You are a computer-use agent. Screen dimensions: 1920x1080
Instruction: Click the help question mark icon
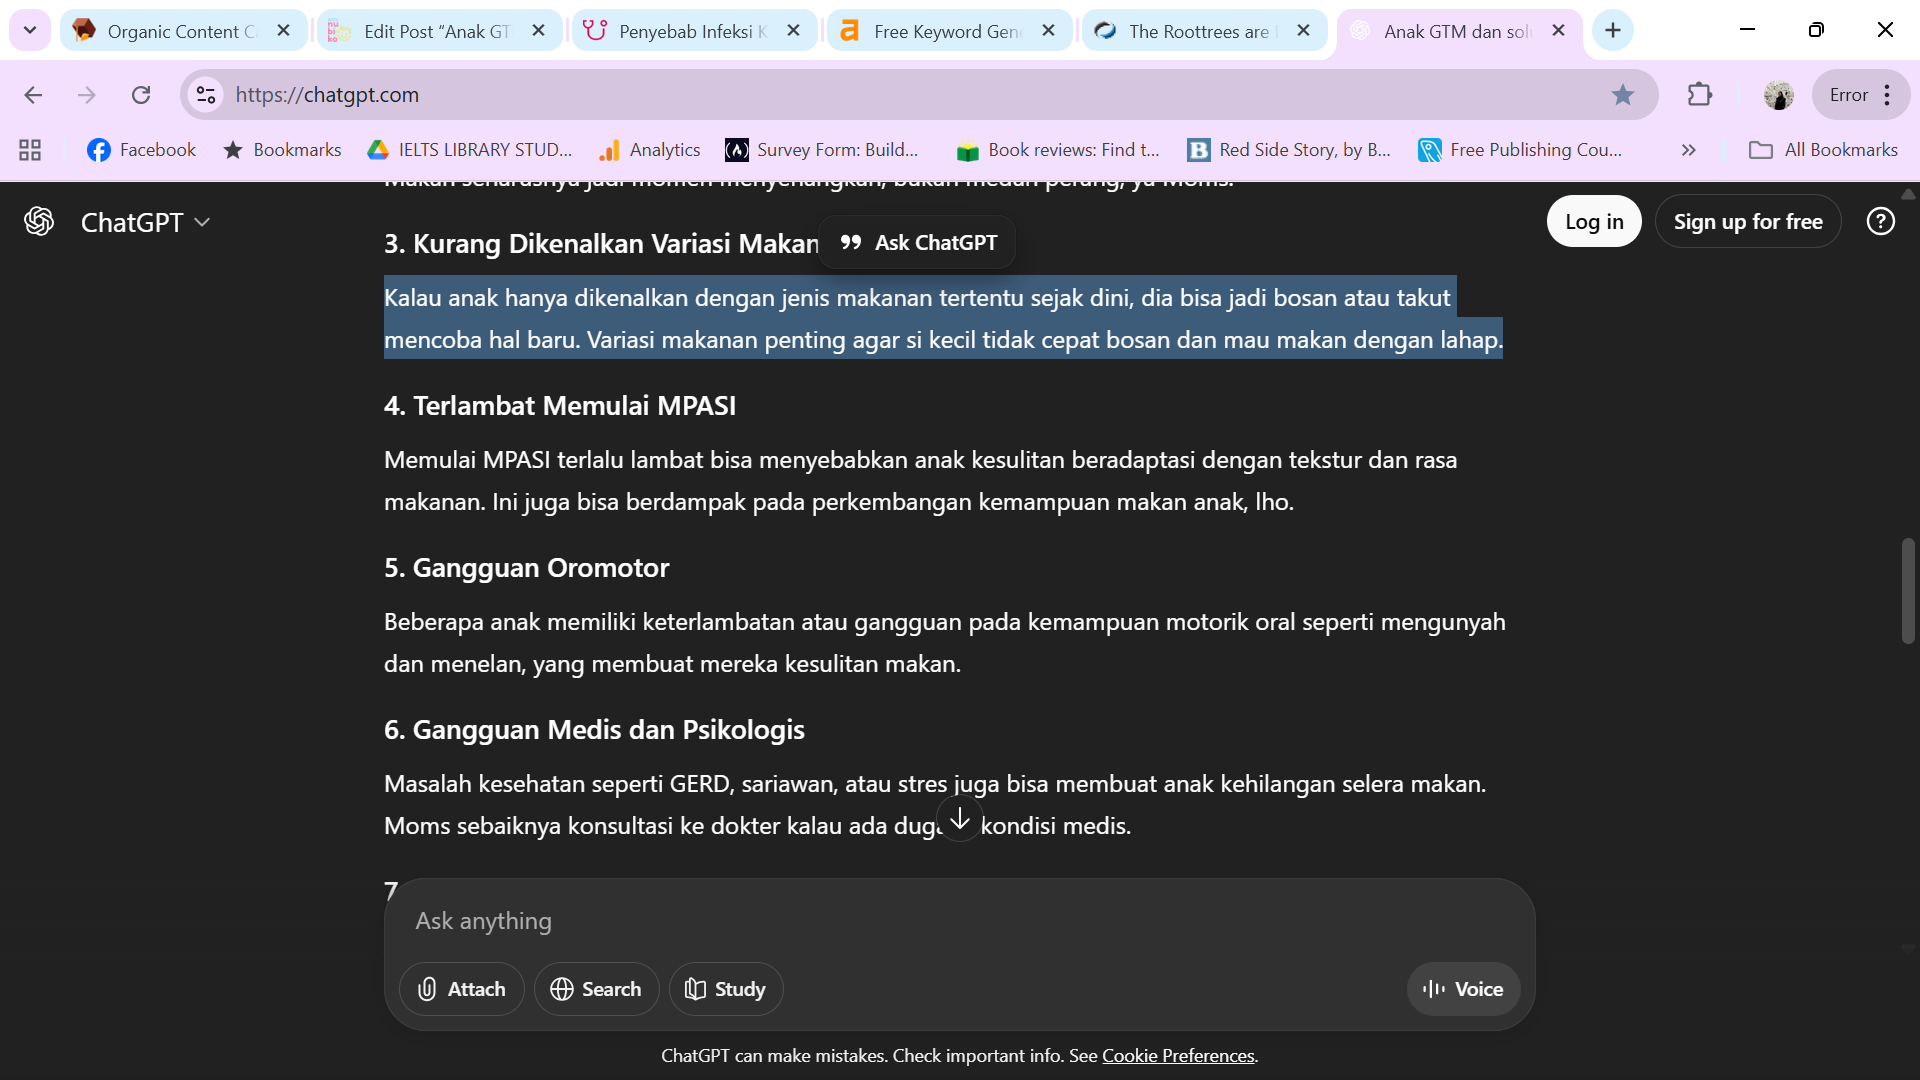[1880, 221]
